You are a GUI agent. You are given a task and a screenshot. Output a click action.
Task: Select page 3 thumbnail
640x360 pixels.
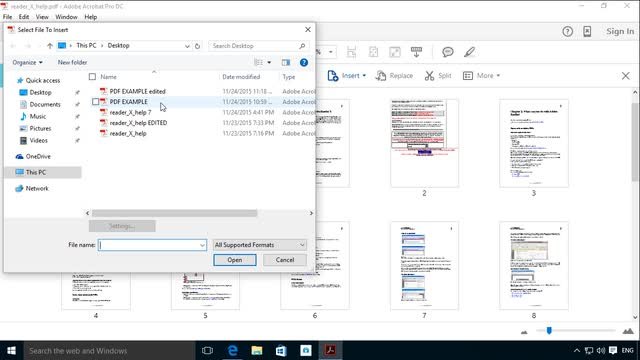pos(534,143)
